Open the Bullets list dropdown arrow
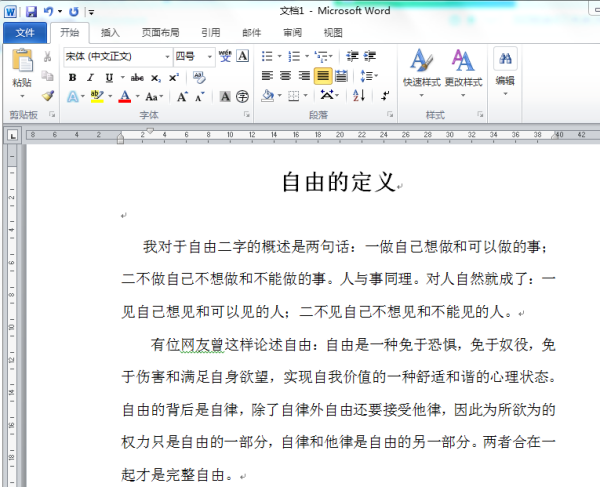The image size is (600, 487). tap(279, 57)
